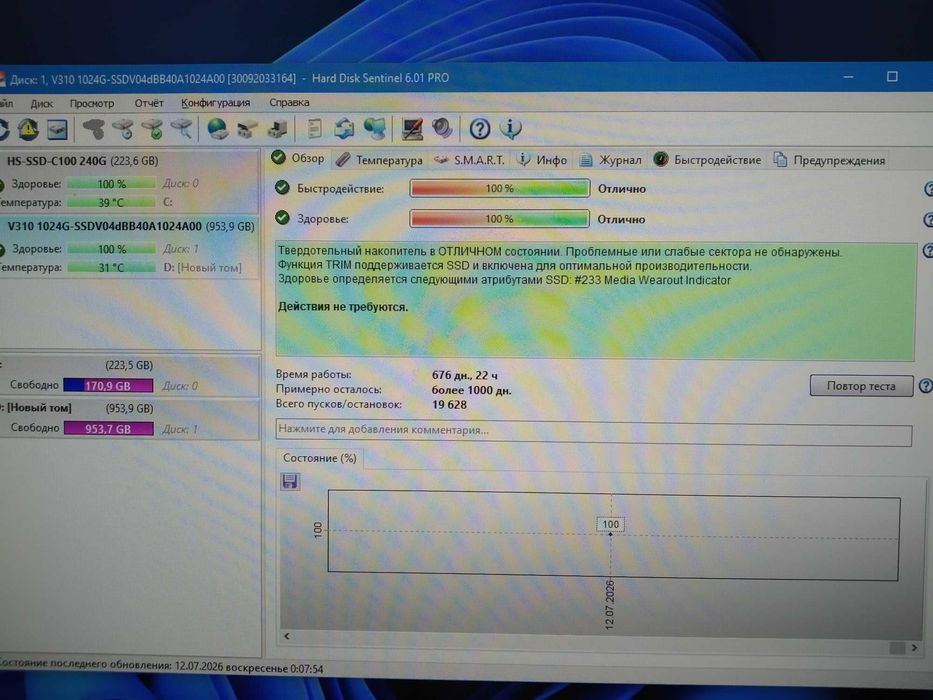Switch to the Температура tab

click(x=378, y=160)
